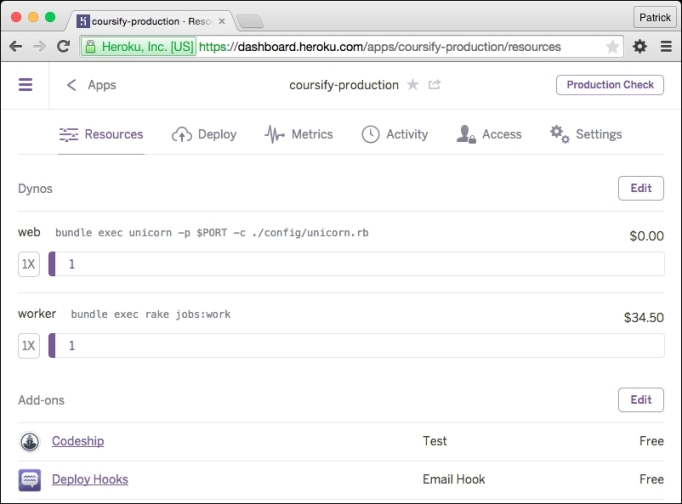Switch to the Resources tab

pos(101,134)
